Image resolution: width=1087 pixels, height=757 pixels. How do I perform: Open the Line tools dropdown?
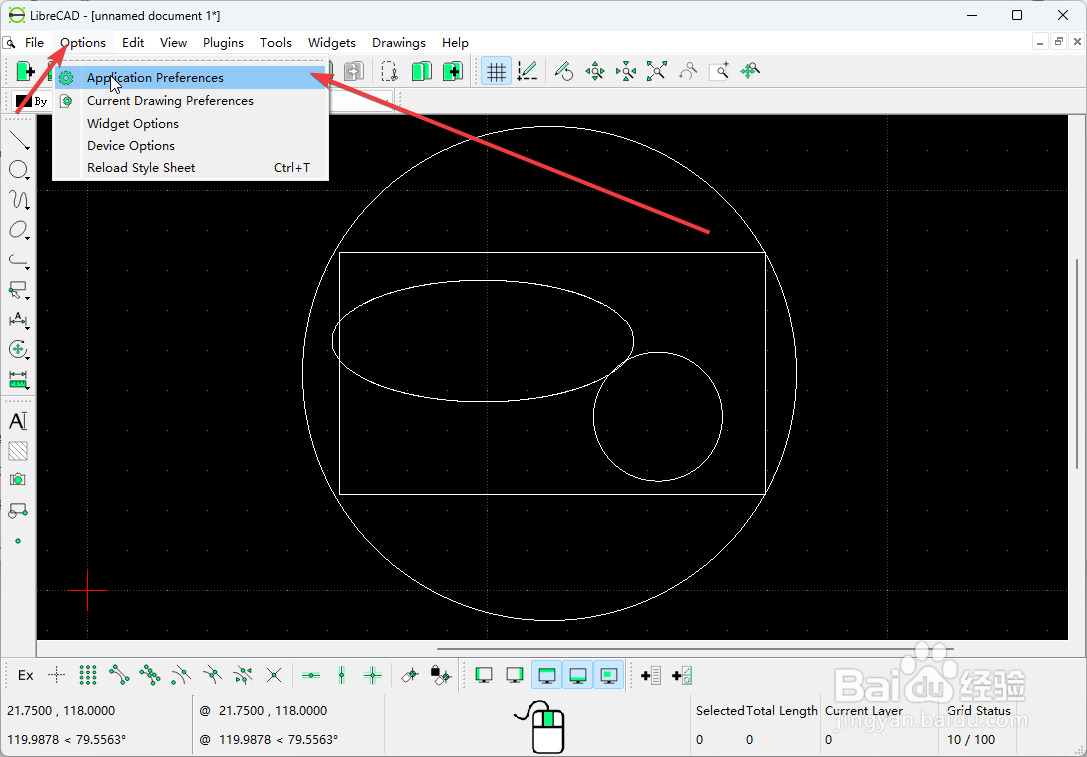19,140
